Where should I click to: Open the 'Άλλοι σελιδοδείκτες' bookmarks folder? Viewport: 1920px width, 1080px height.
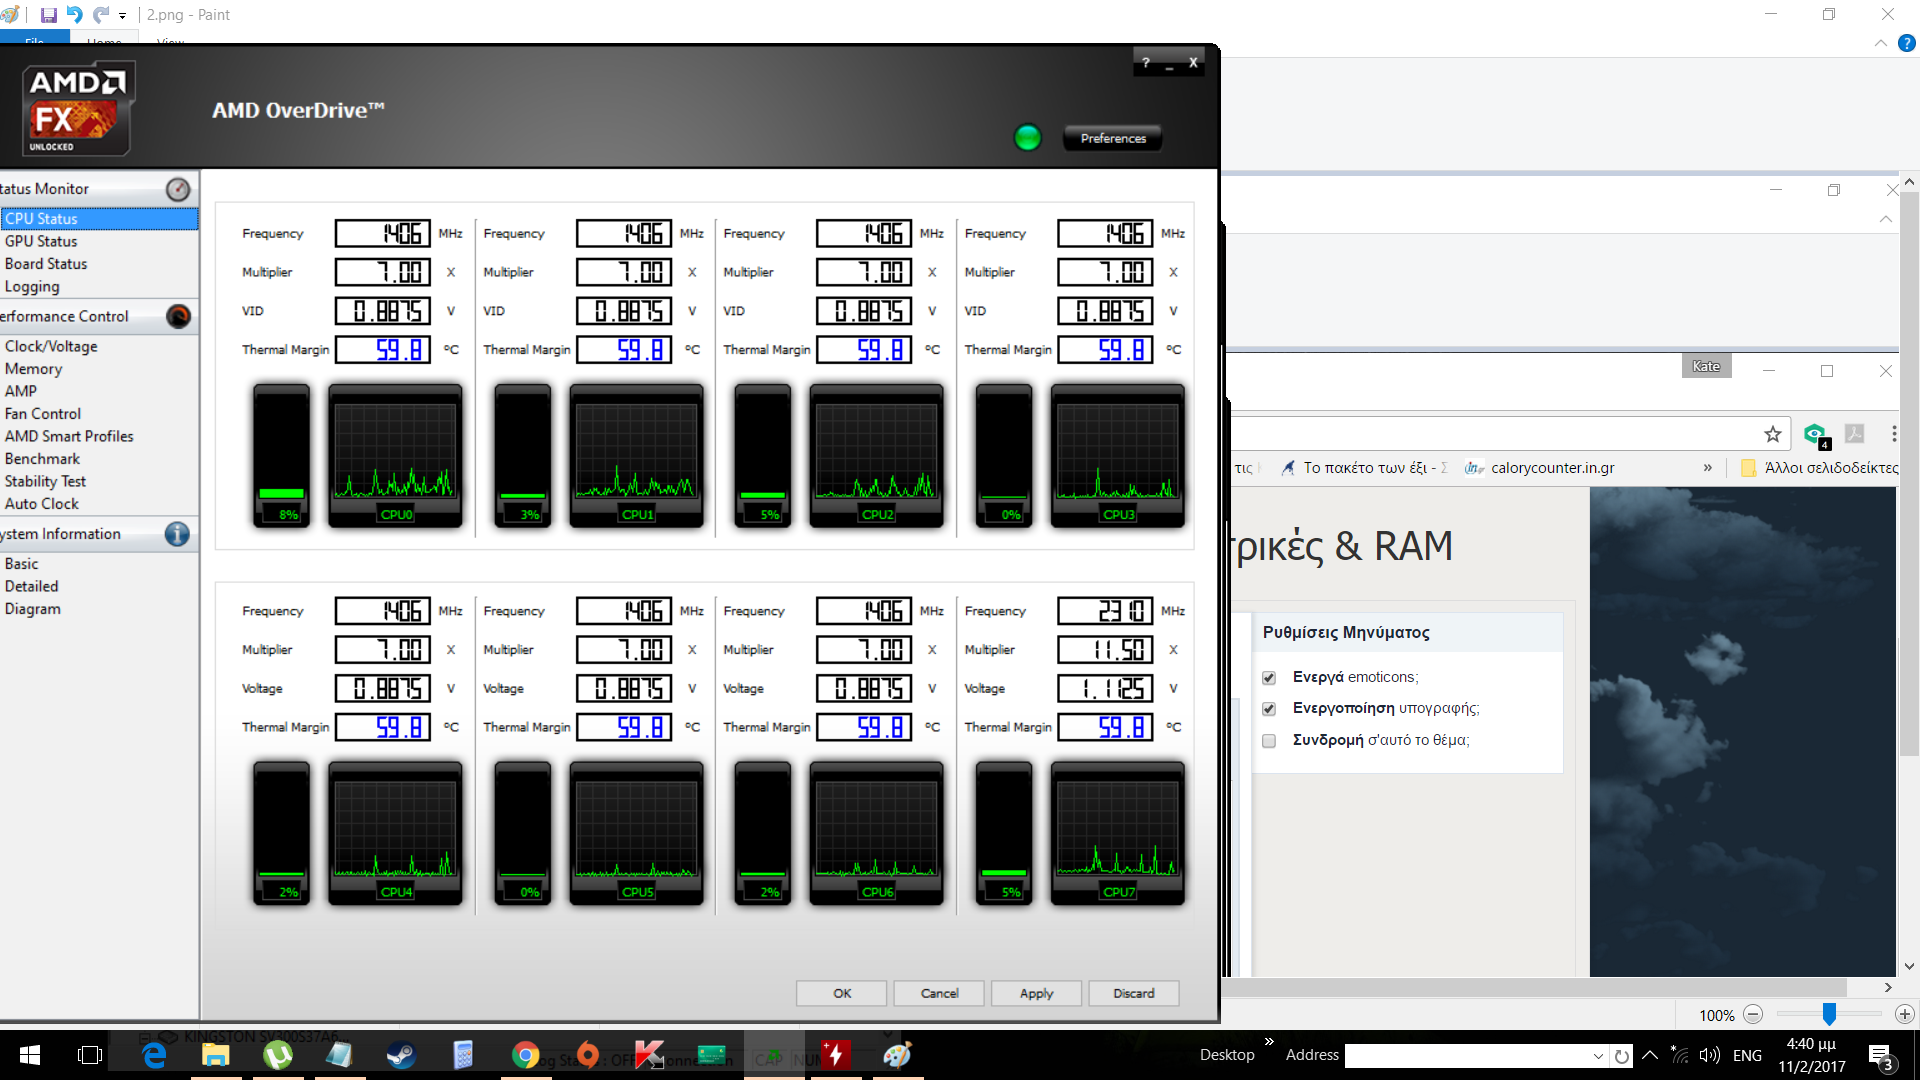click(x=1820, y=468)
